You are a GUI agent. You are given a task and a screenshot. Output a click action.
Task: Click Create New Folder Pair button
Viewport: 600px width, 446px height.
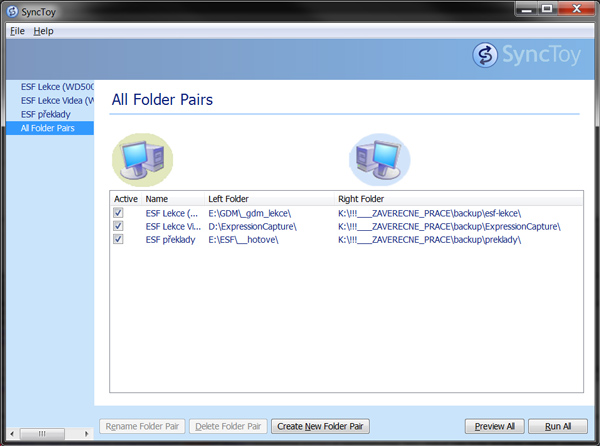[320, 426]
